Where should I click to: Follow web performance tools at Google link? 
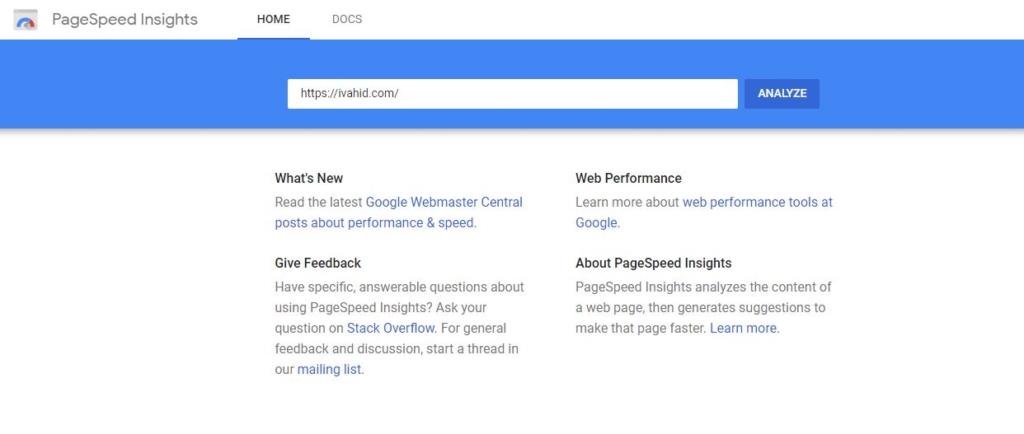(x=758, y=202)
